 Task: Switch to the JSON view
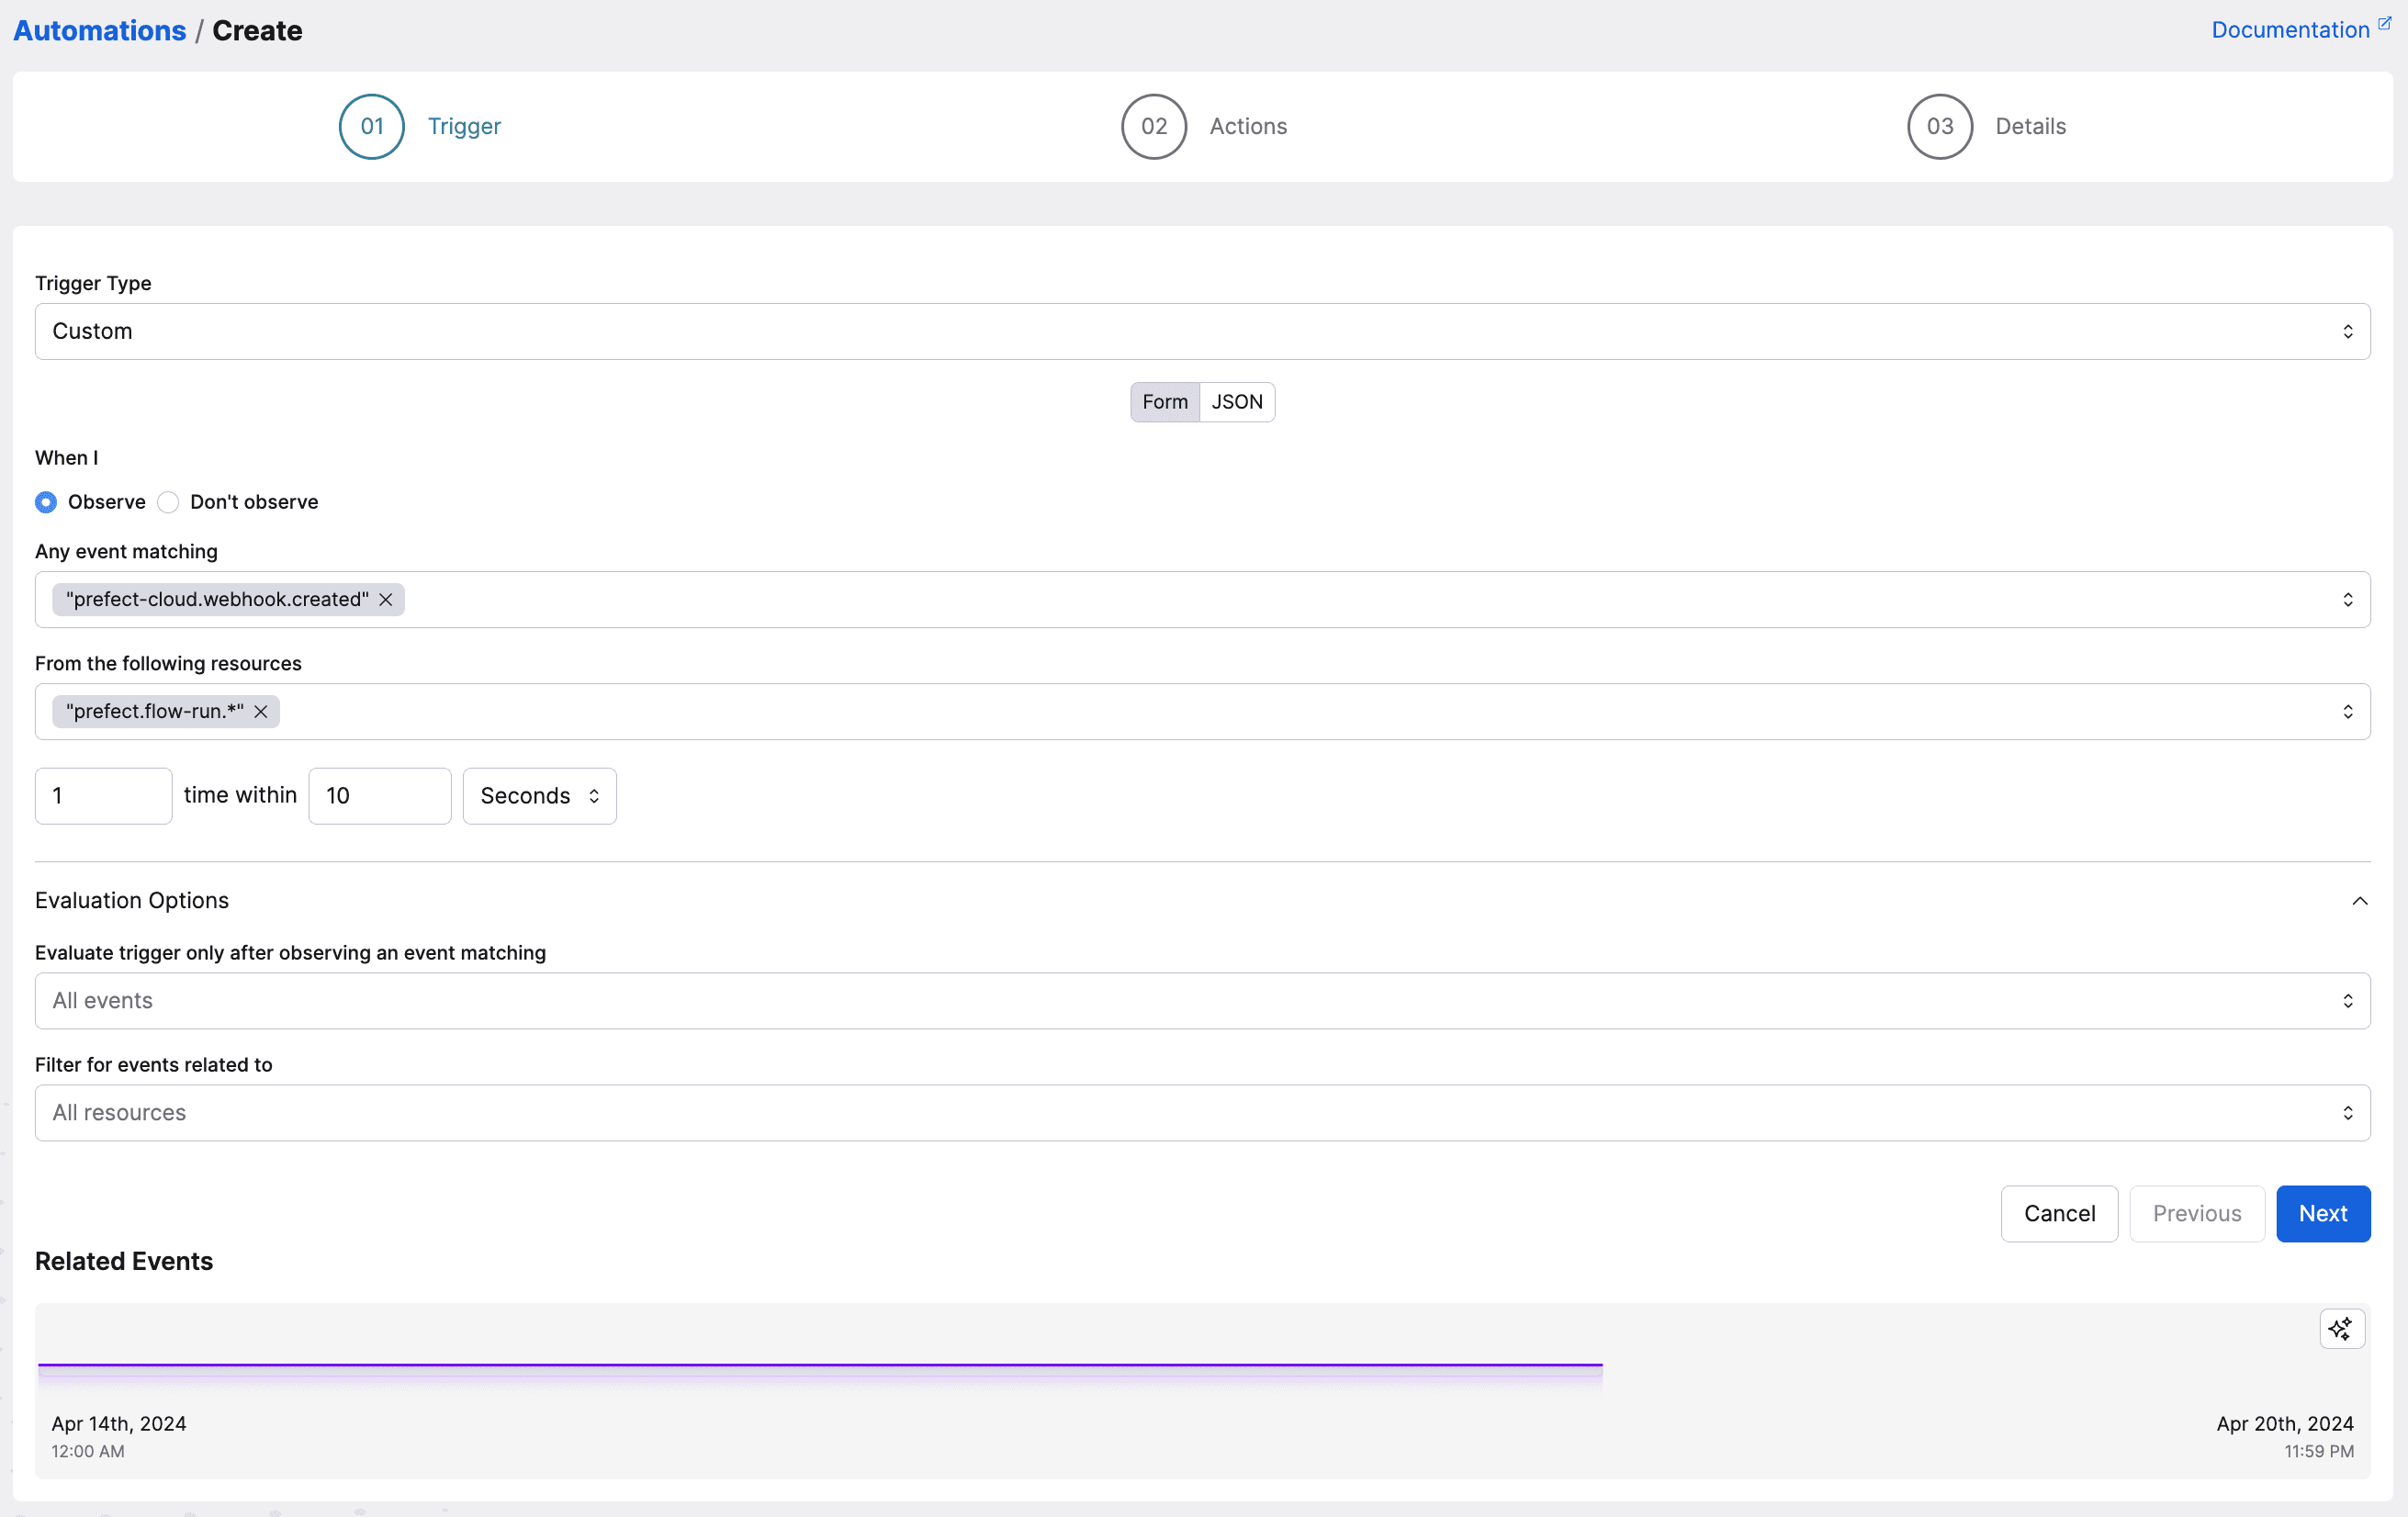click(1236, 402)
